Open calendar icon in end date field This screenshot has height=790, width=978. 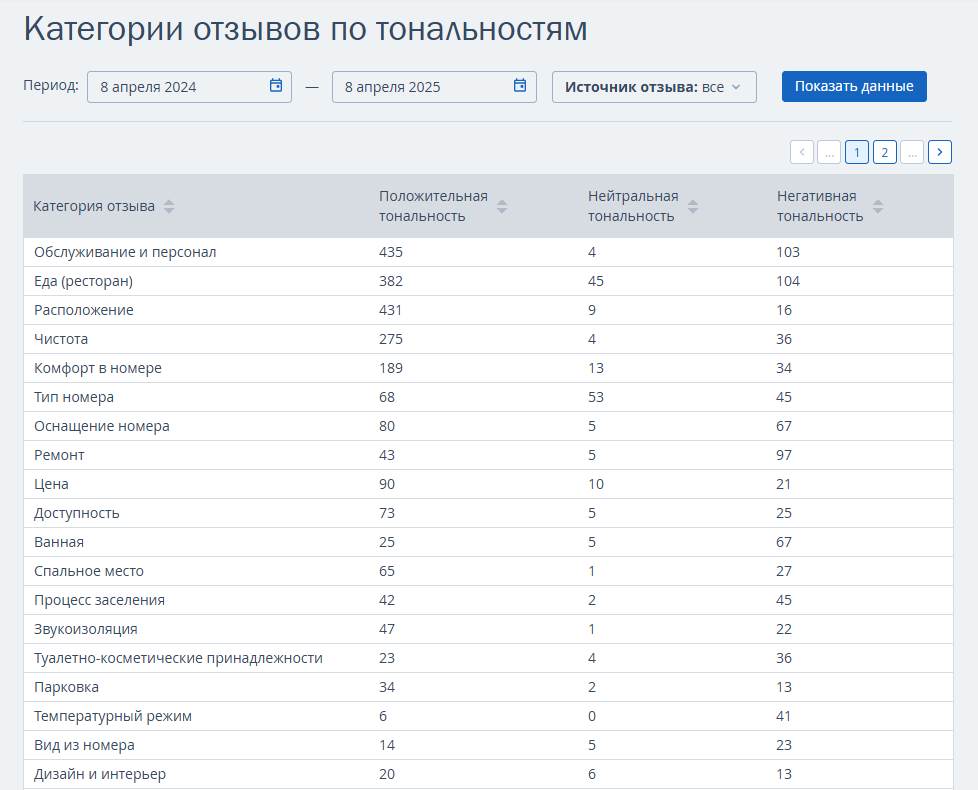520,86
